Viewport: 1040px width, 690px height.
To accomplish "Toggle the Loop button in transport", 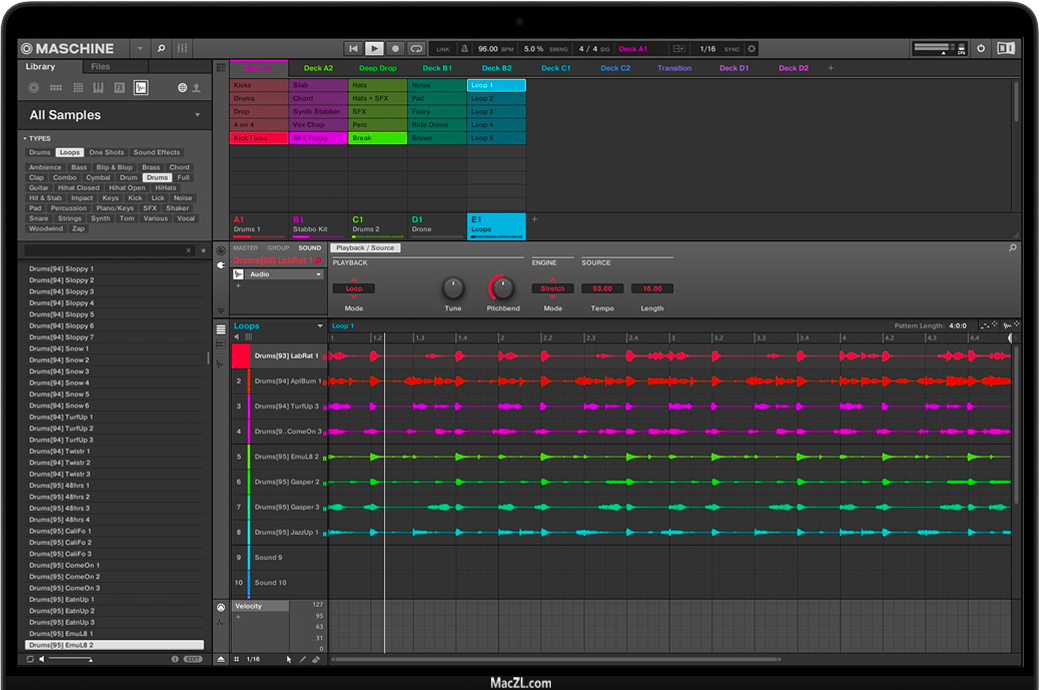I will click(x=416, y=48).
